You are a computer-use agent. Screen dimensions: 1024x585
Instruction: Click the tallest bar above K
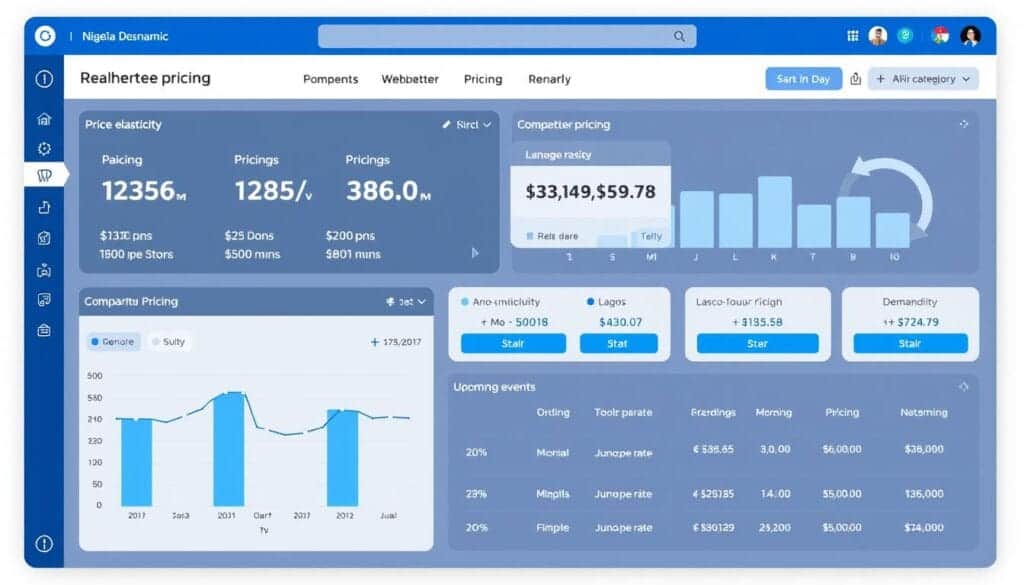point(775,212)
